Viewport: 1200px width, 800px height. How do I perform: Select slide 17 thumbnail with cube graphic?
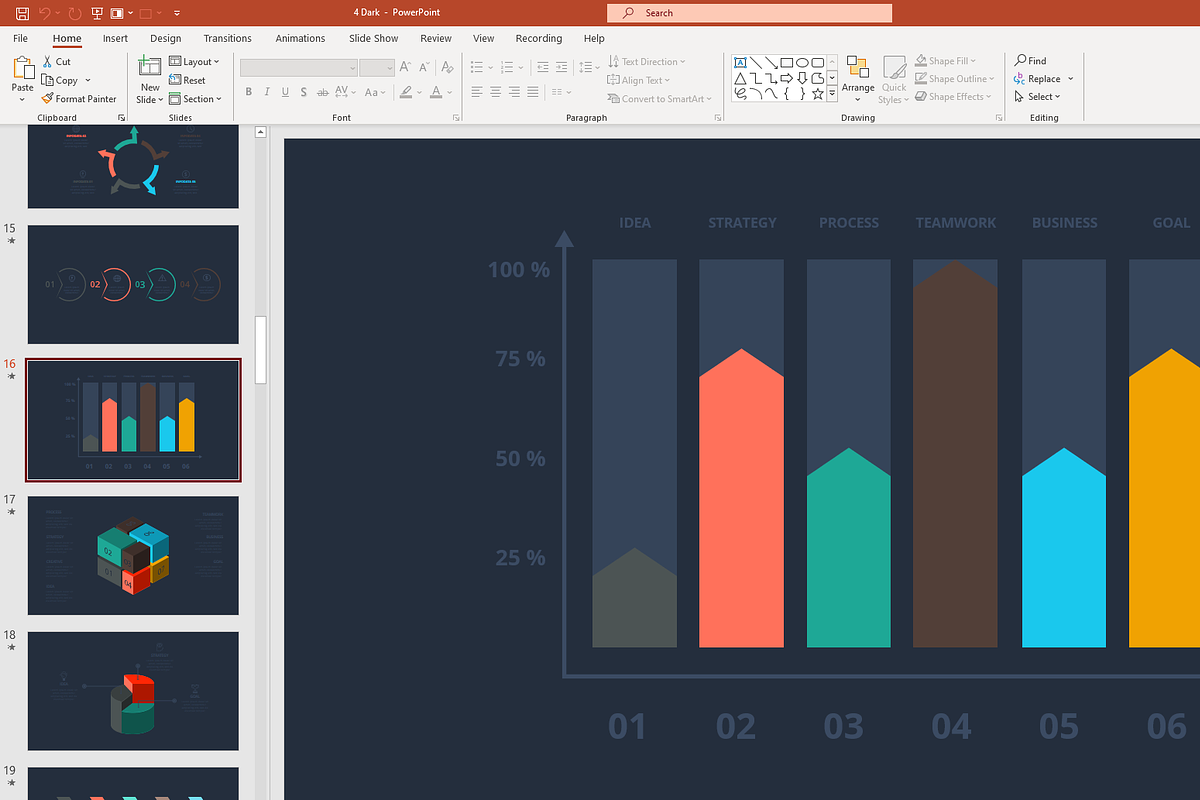click(133, 555)
